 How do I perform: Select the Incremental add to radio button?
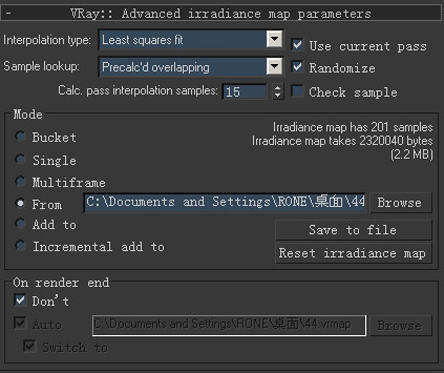[x=20, y=246]
